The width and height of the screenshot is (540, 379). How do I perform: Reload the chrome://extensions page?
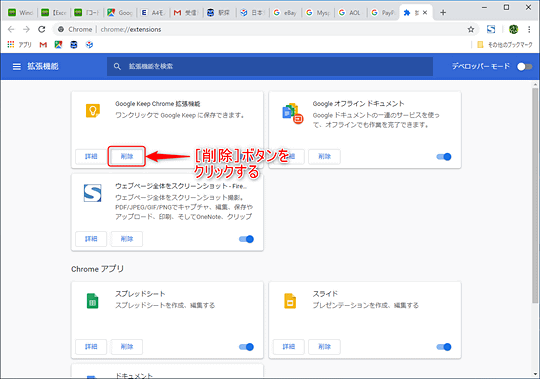pyautogui.click(x=42, y=30)
